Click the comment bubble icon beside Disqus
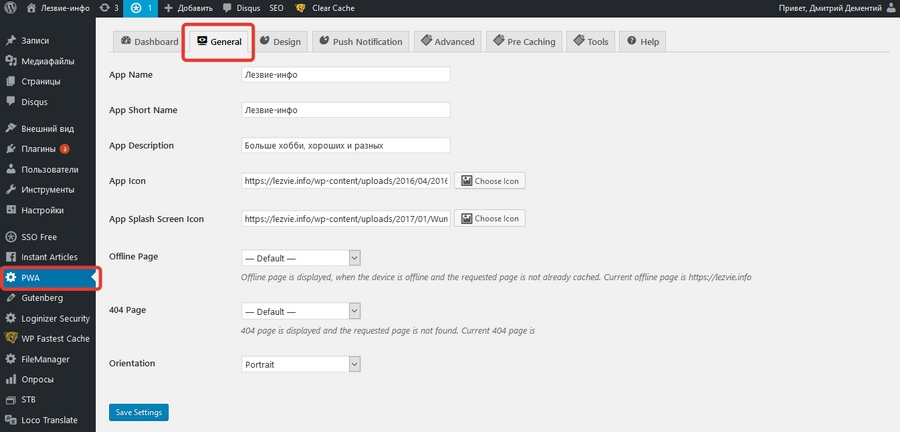The image size is (900, 432). pos(228,9)
